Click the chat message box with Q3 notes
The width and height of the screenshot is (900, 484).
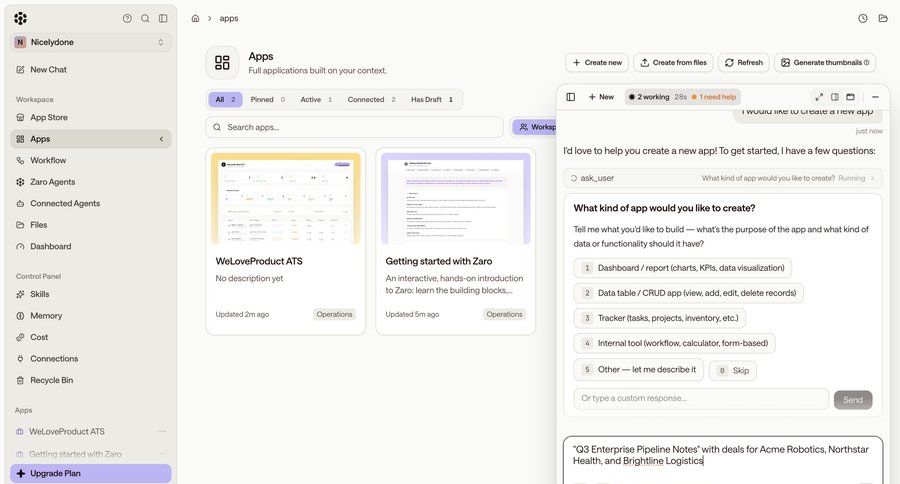click(x=723, y=459)
